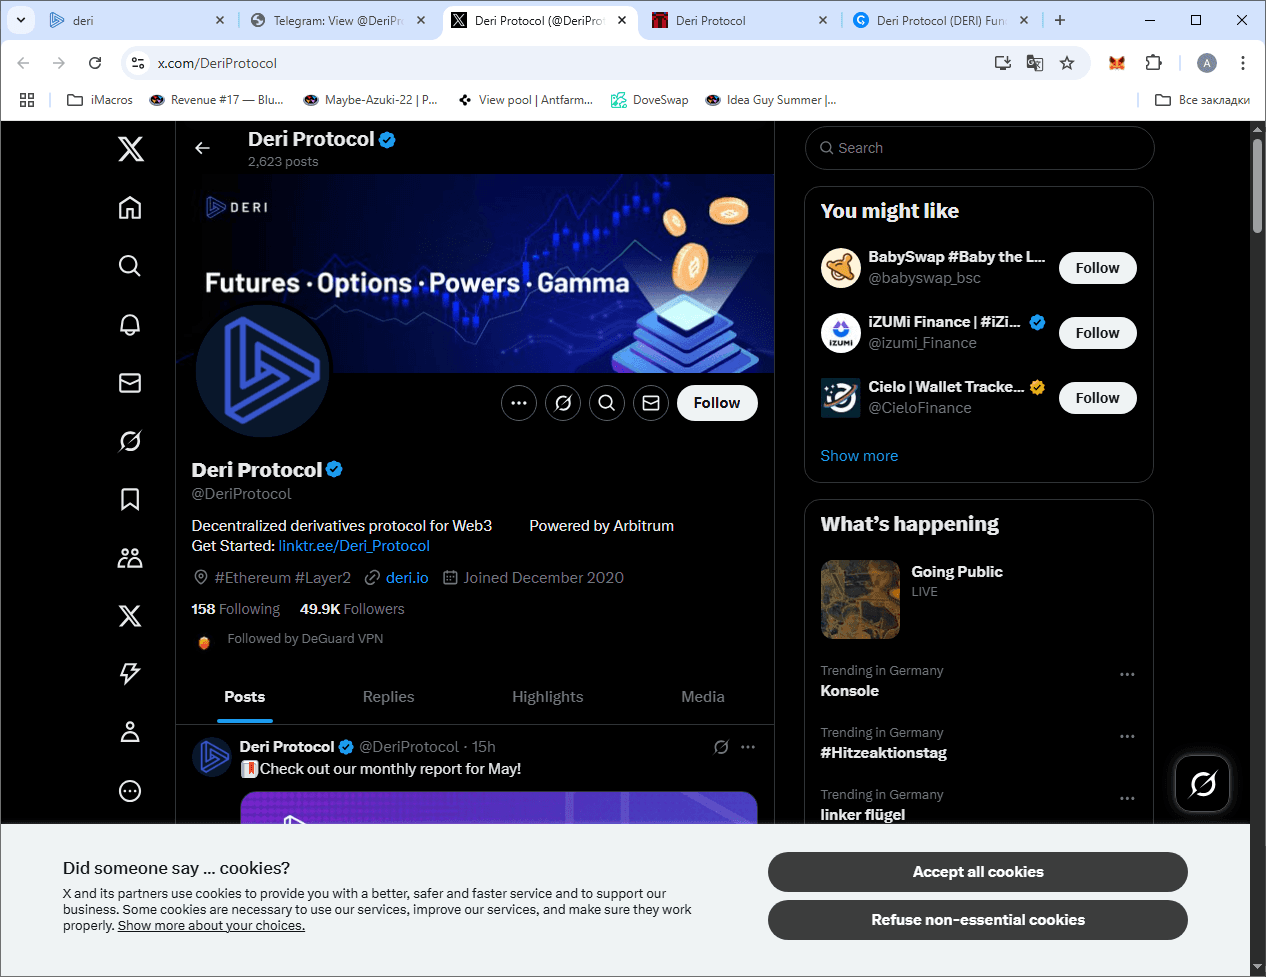The image size is (1266, 977).
Task: Message Deri Protocol using the envelope button
Action: click(651, 403)
